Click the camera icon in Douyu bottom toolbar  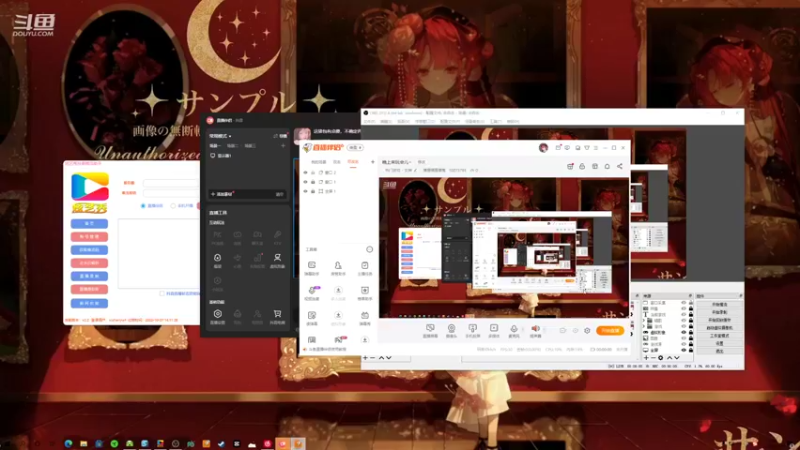coord(451,328)
